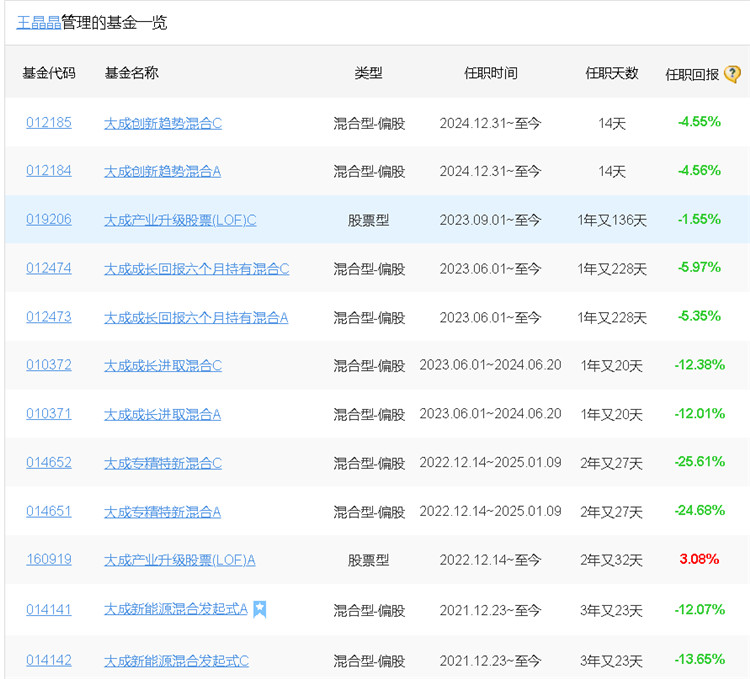750x679 pixels.
Task: Select the -13.65% return value
Action: [700, 659]
